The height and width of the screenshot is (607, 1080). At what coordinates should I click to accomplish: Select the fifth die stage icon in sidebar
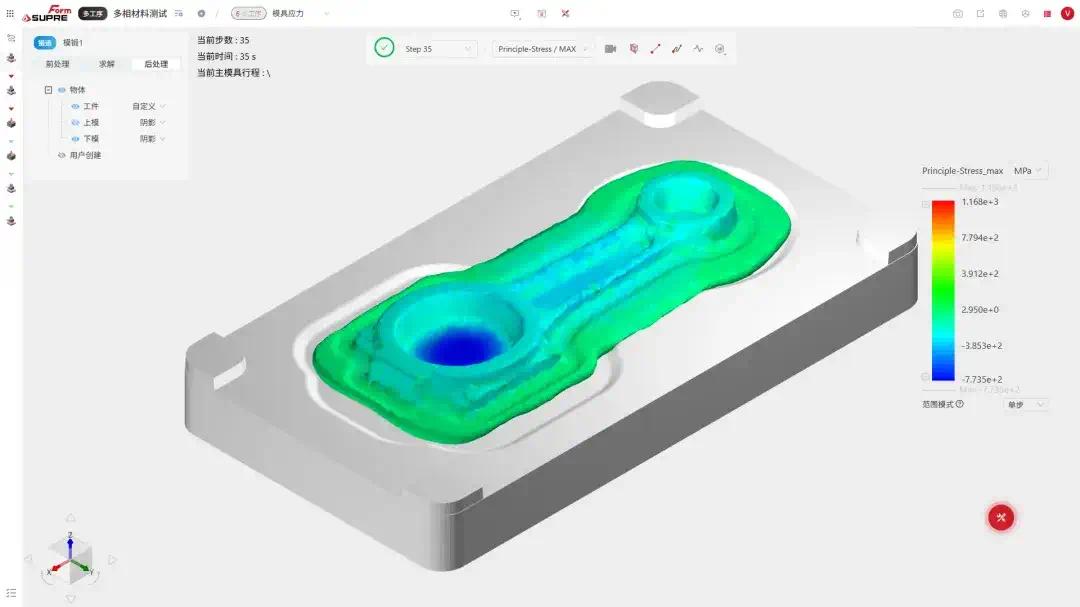(x=11, y=189)
